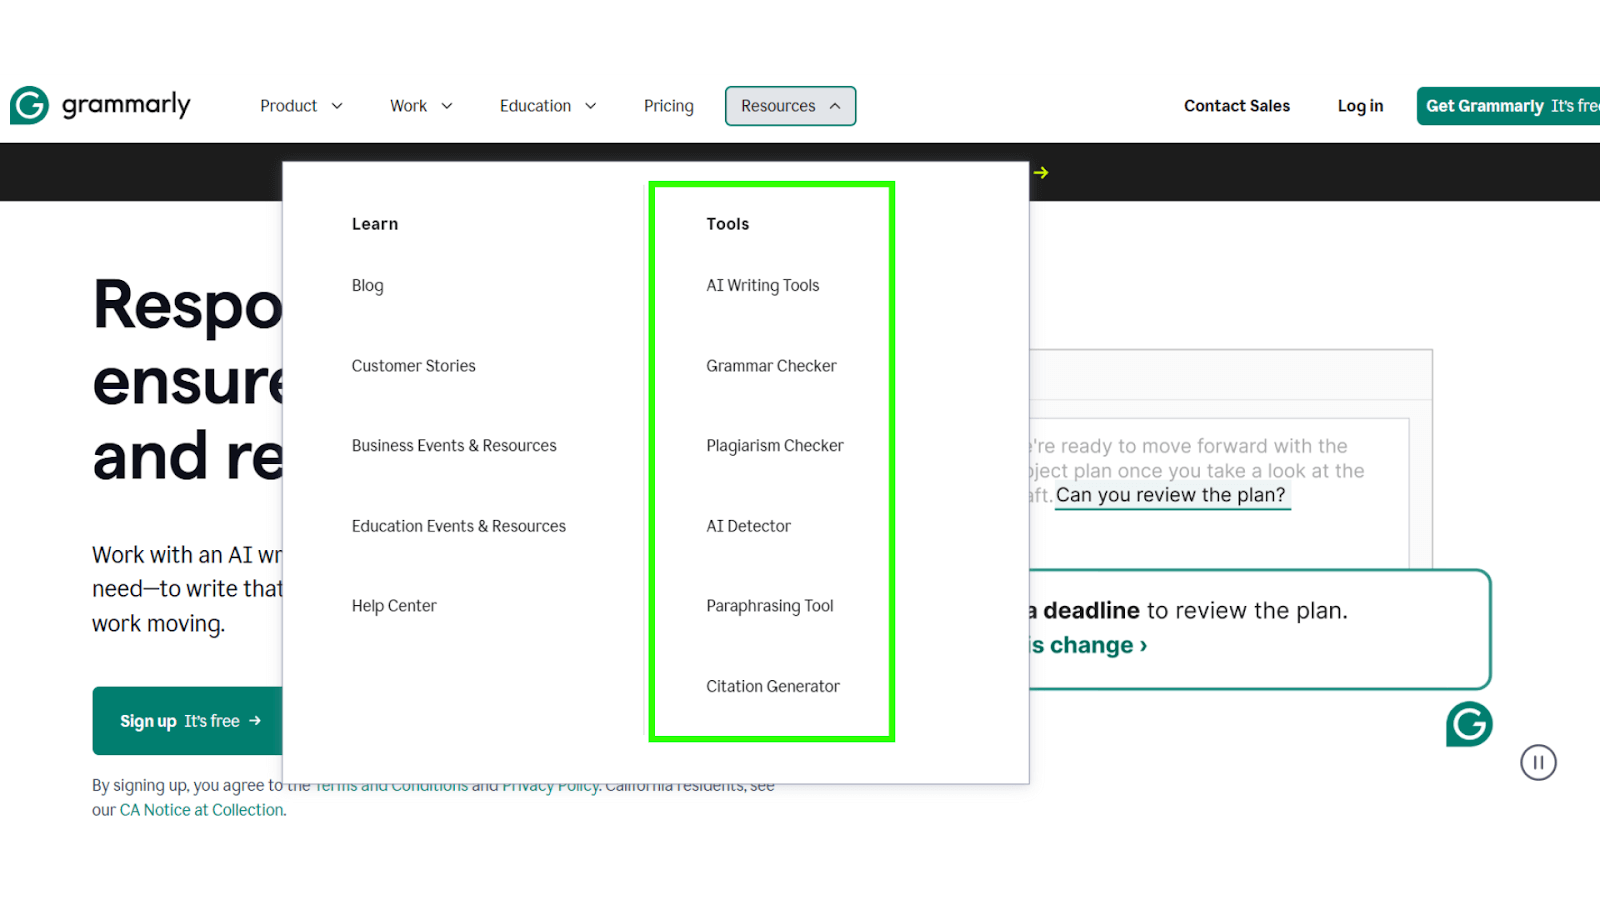Select AI Writing Tools under Tools
The height and width of the screenshot is (900, 1600).
(x=762, y=286)
